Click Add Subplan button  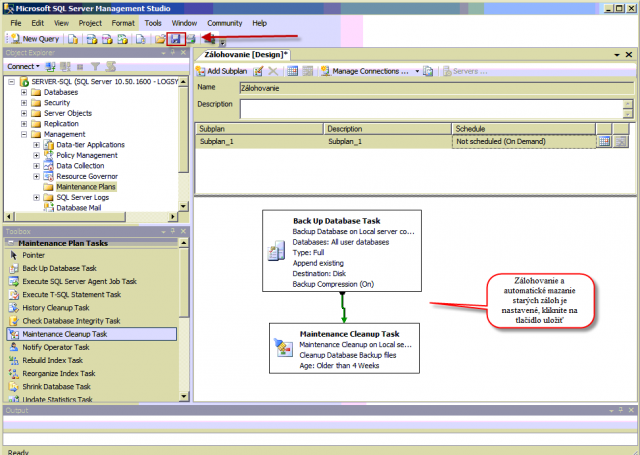[x=222, y=71]
